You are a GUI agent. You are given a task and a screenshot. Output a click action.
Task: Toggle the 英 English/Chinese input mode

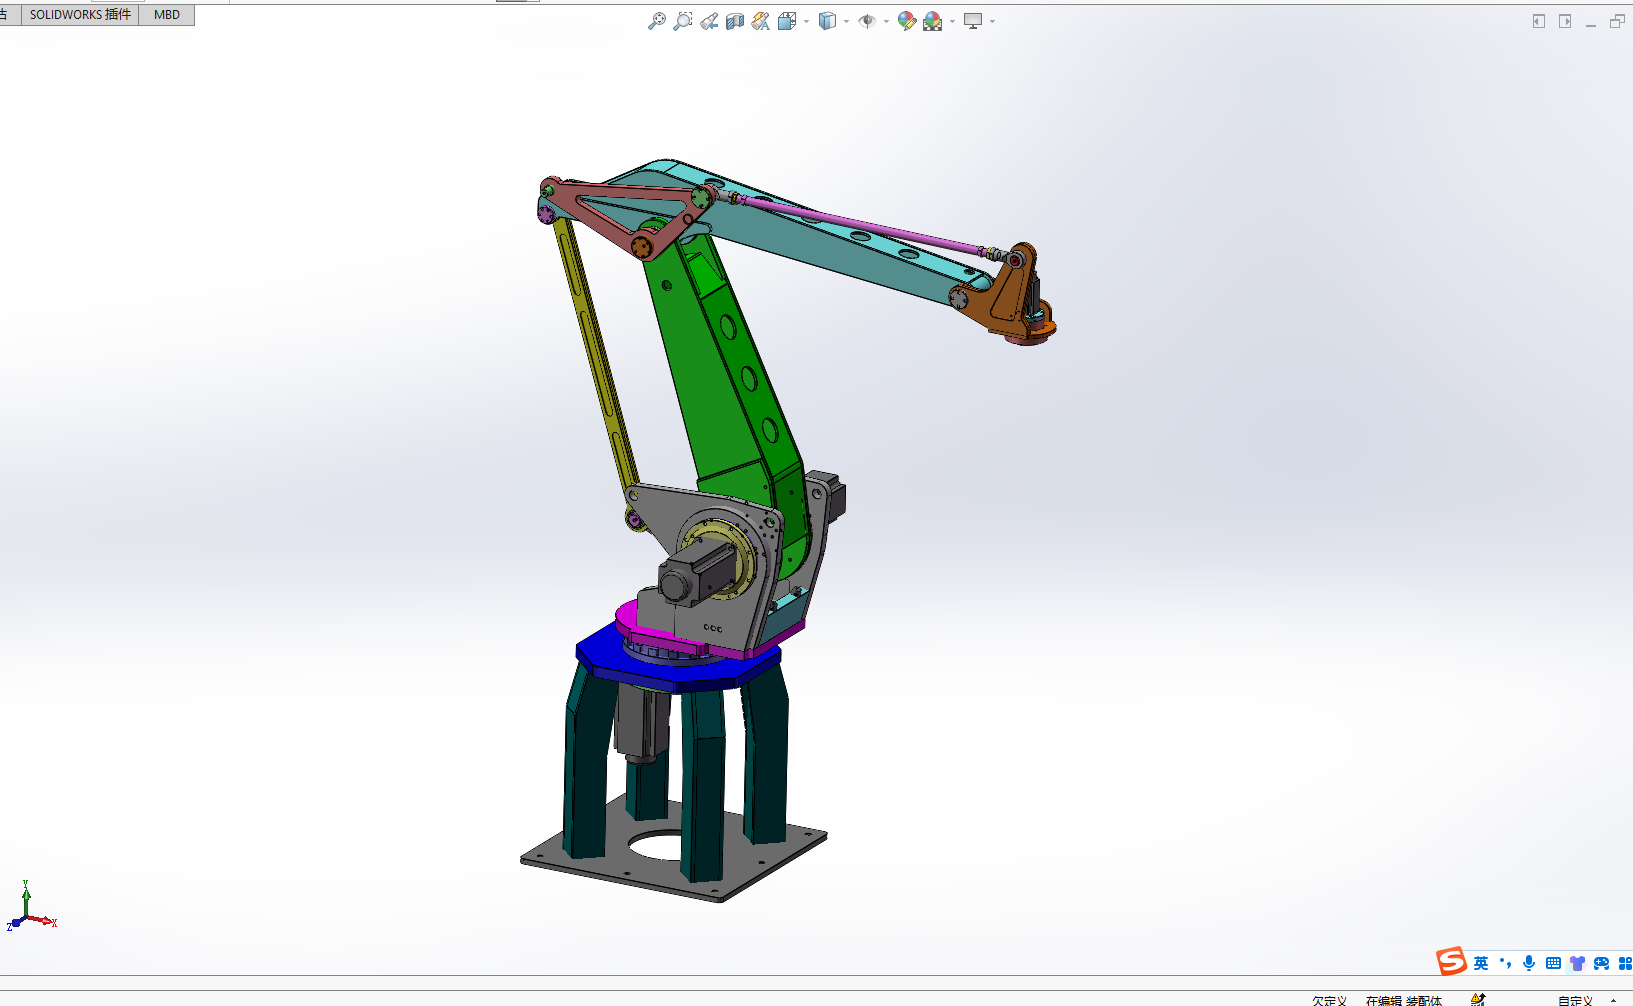[1481, 963]
